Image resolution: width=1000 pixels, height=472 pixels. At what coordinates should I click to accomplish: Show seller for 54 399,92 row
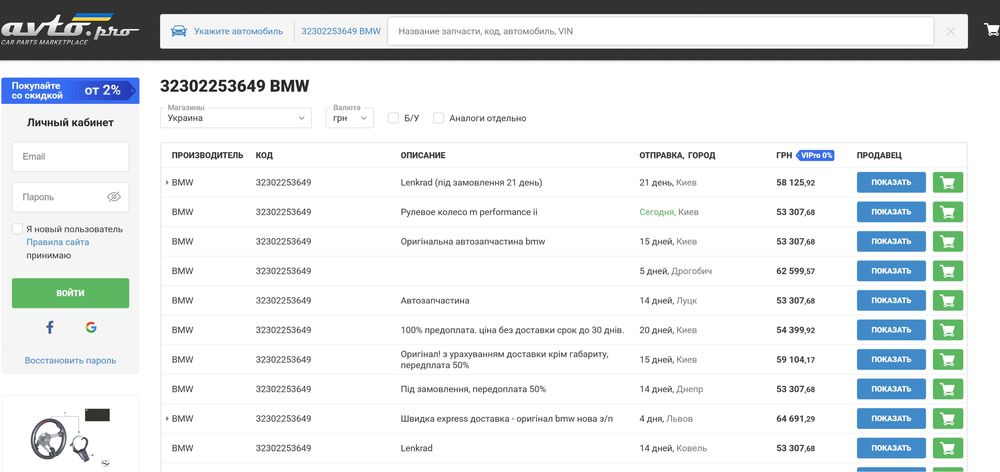click(x=891, y=330)
